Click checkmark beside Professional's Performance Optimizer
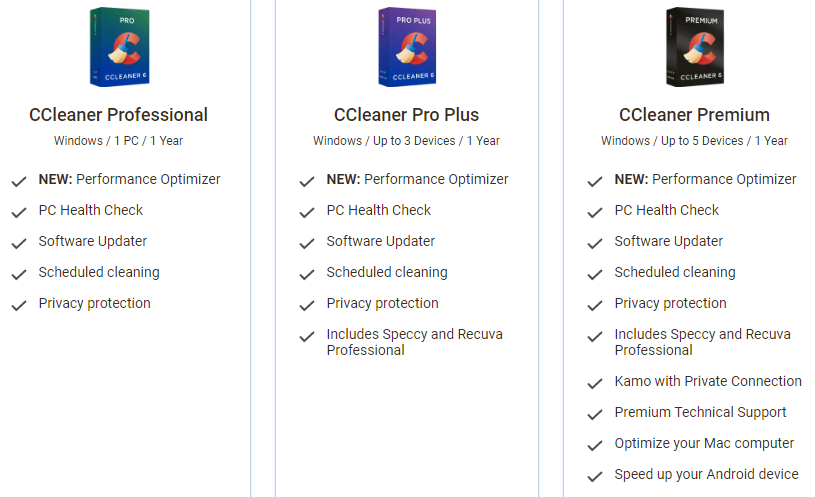815x497 pixels. (19, 181)
